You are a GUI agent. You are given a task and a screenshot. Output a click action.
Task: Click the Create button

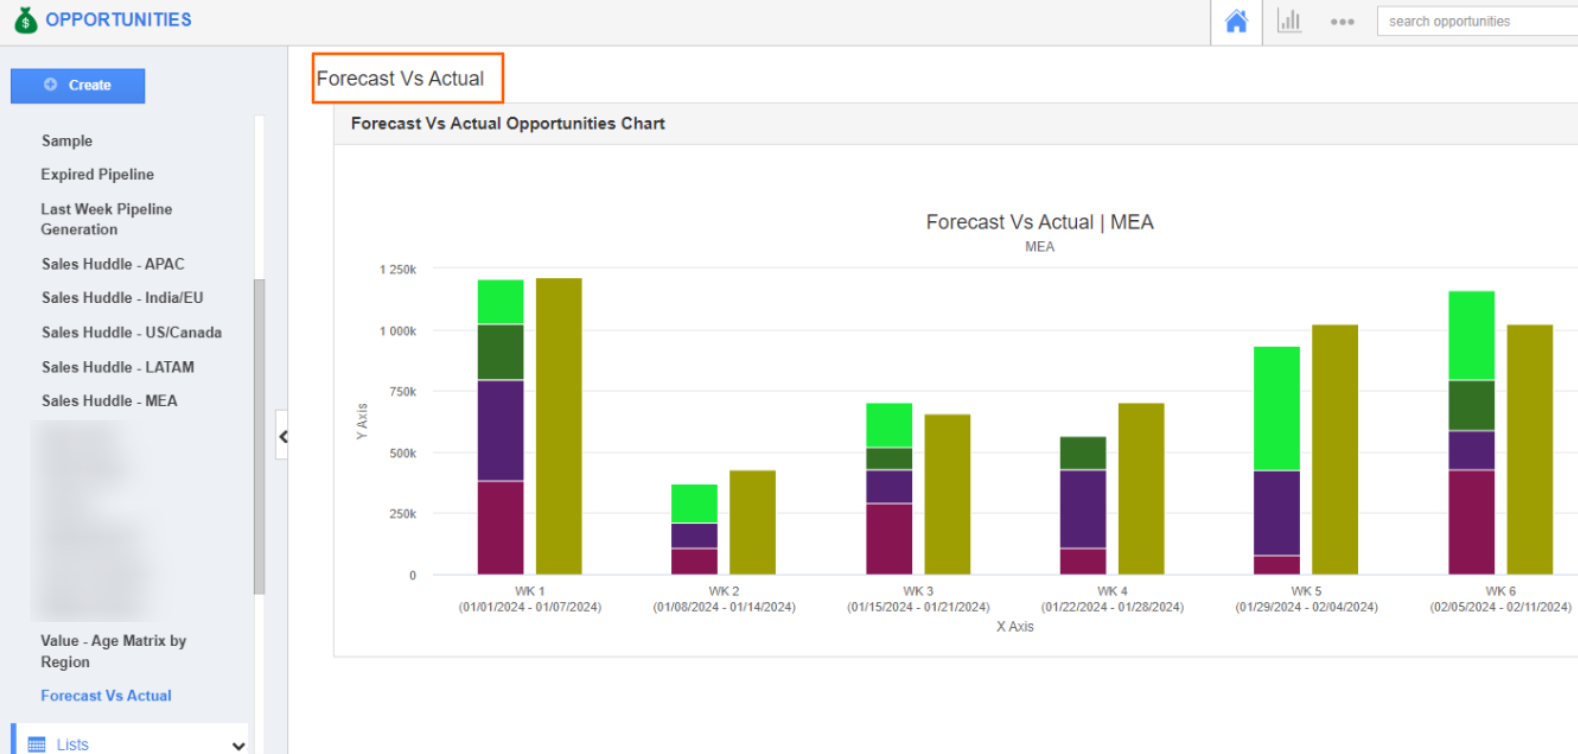[78, 85]
